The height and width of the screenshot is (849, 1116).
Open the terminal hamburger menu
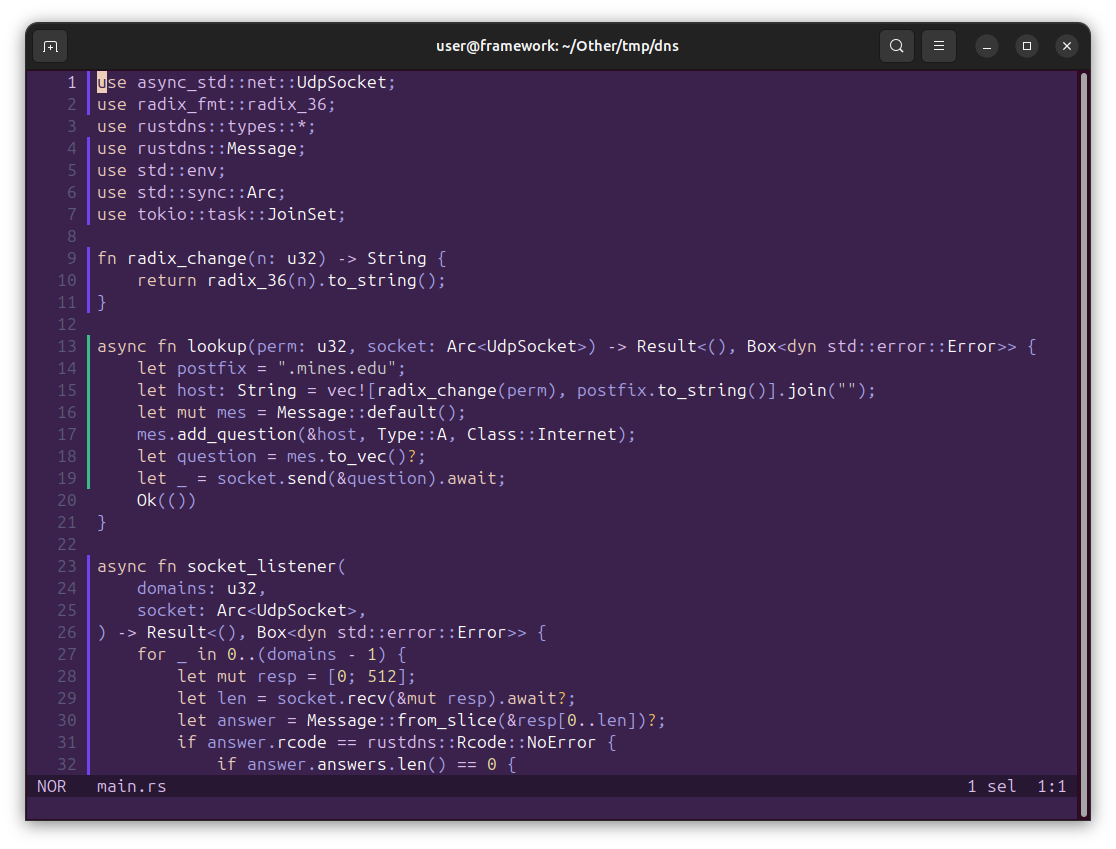939,46
